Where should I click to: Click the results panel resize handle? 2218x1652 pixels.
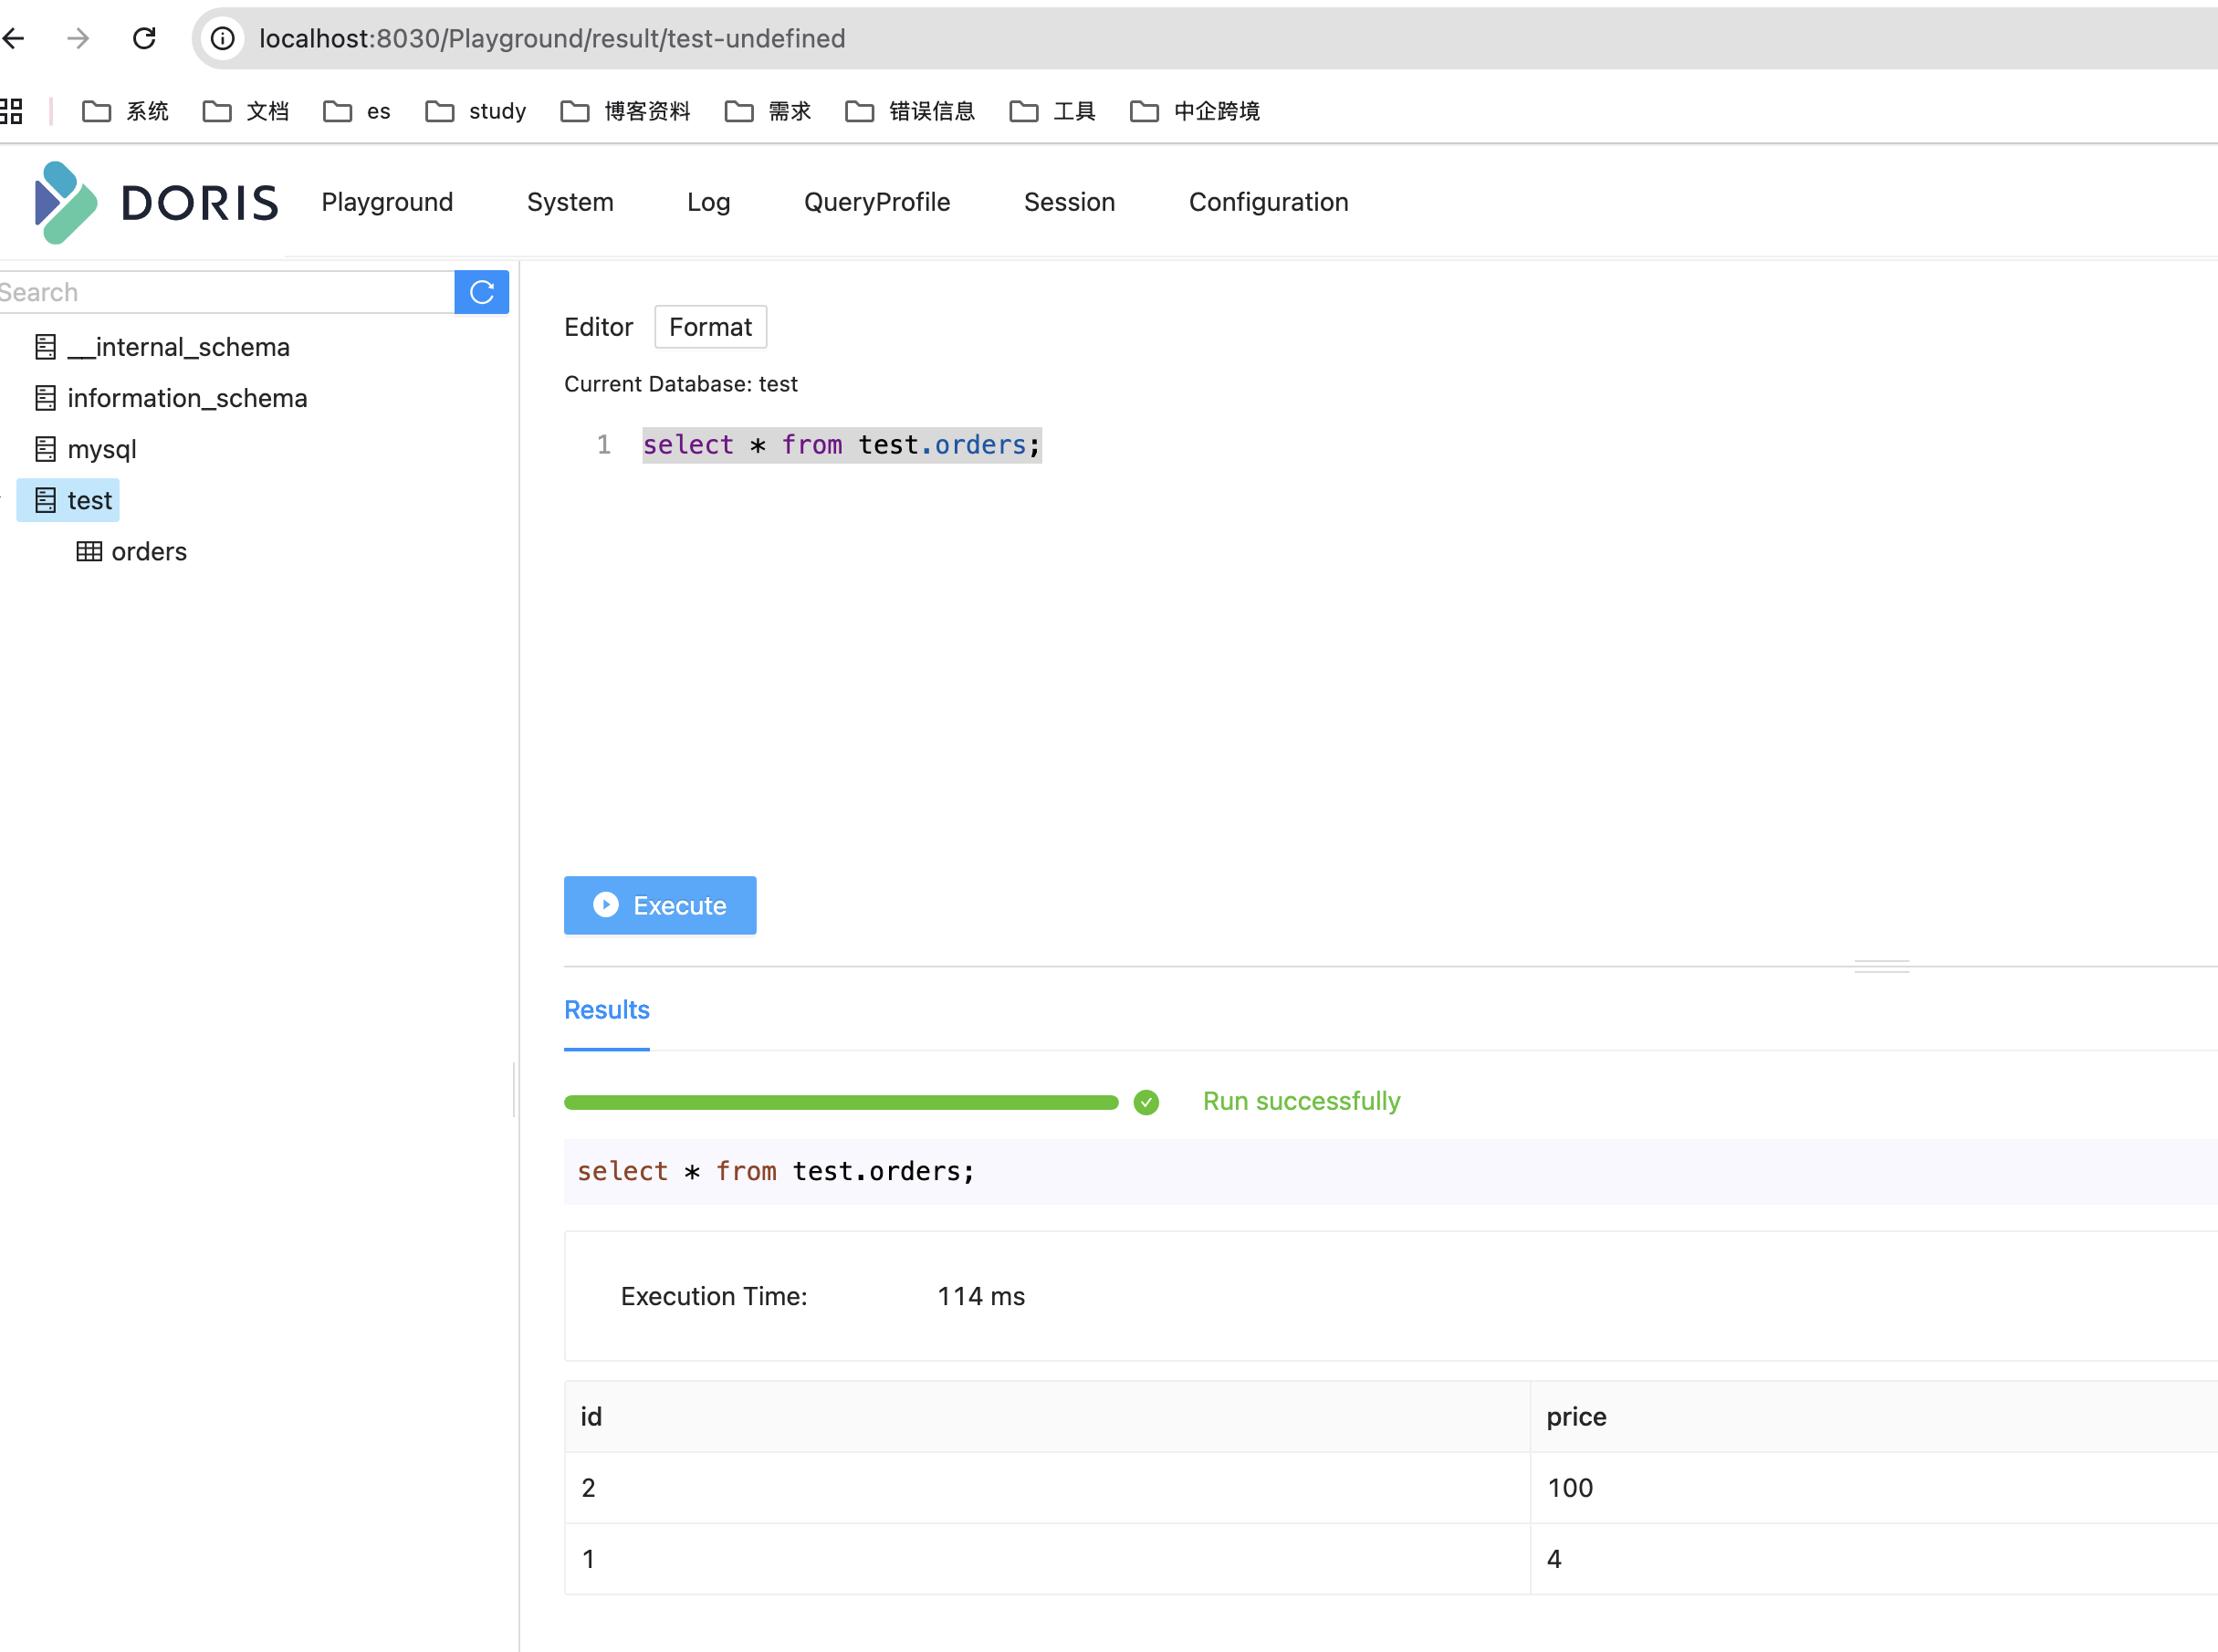[x=1881, y=966]
